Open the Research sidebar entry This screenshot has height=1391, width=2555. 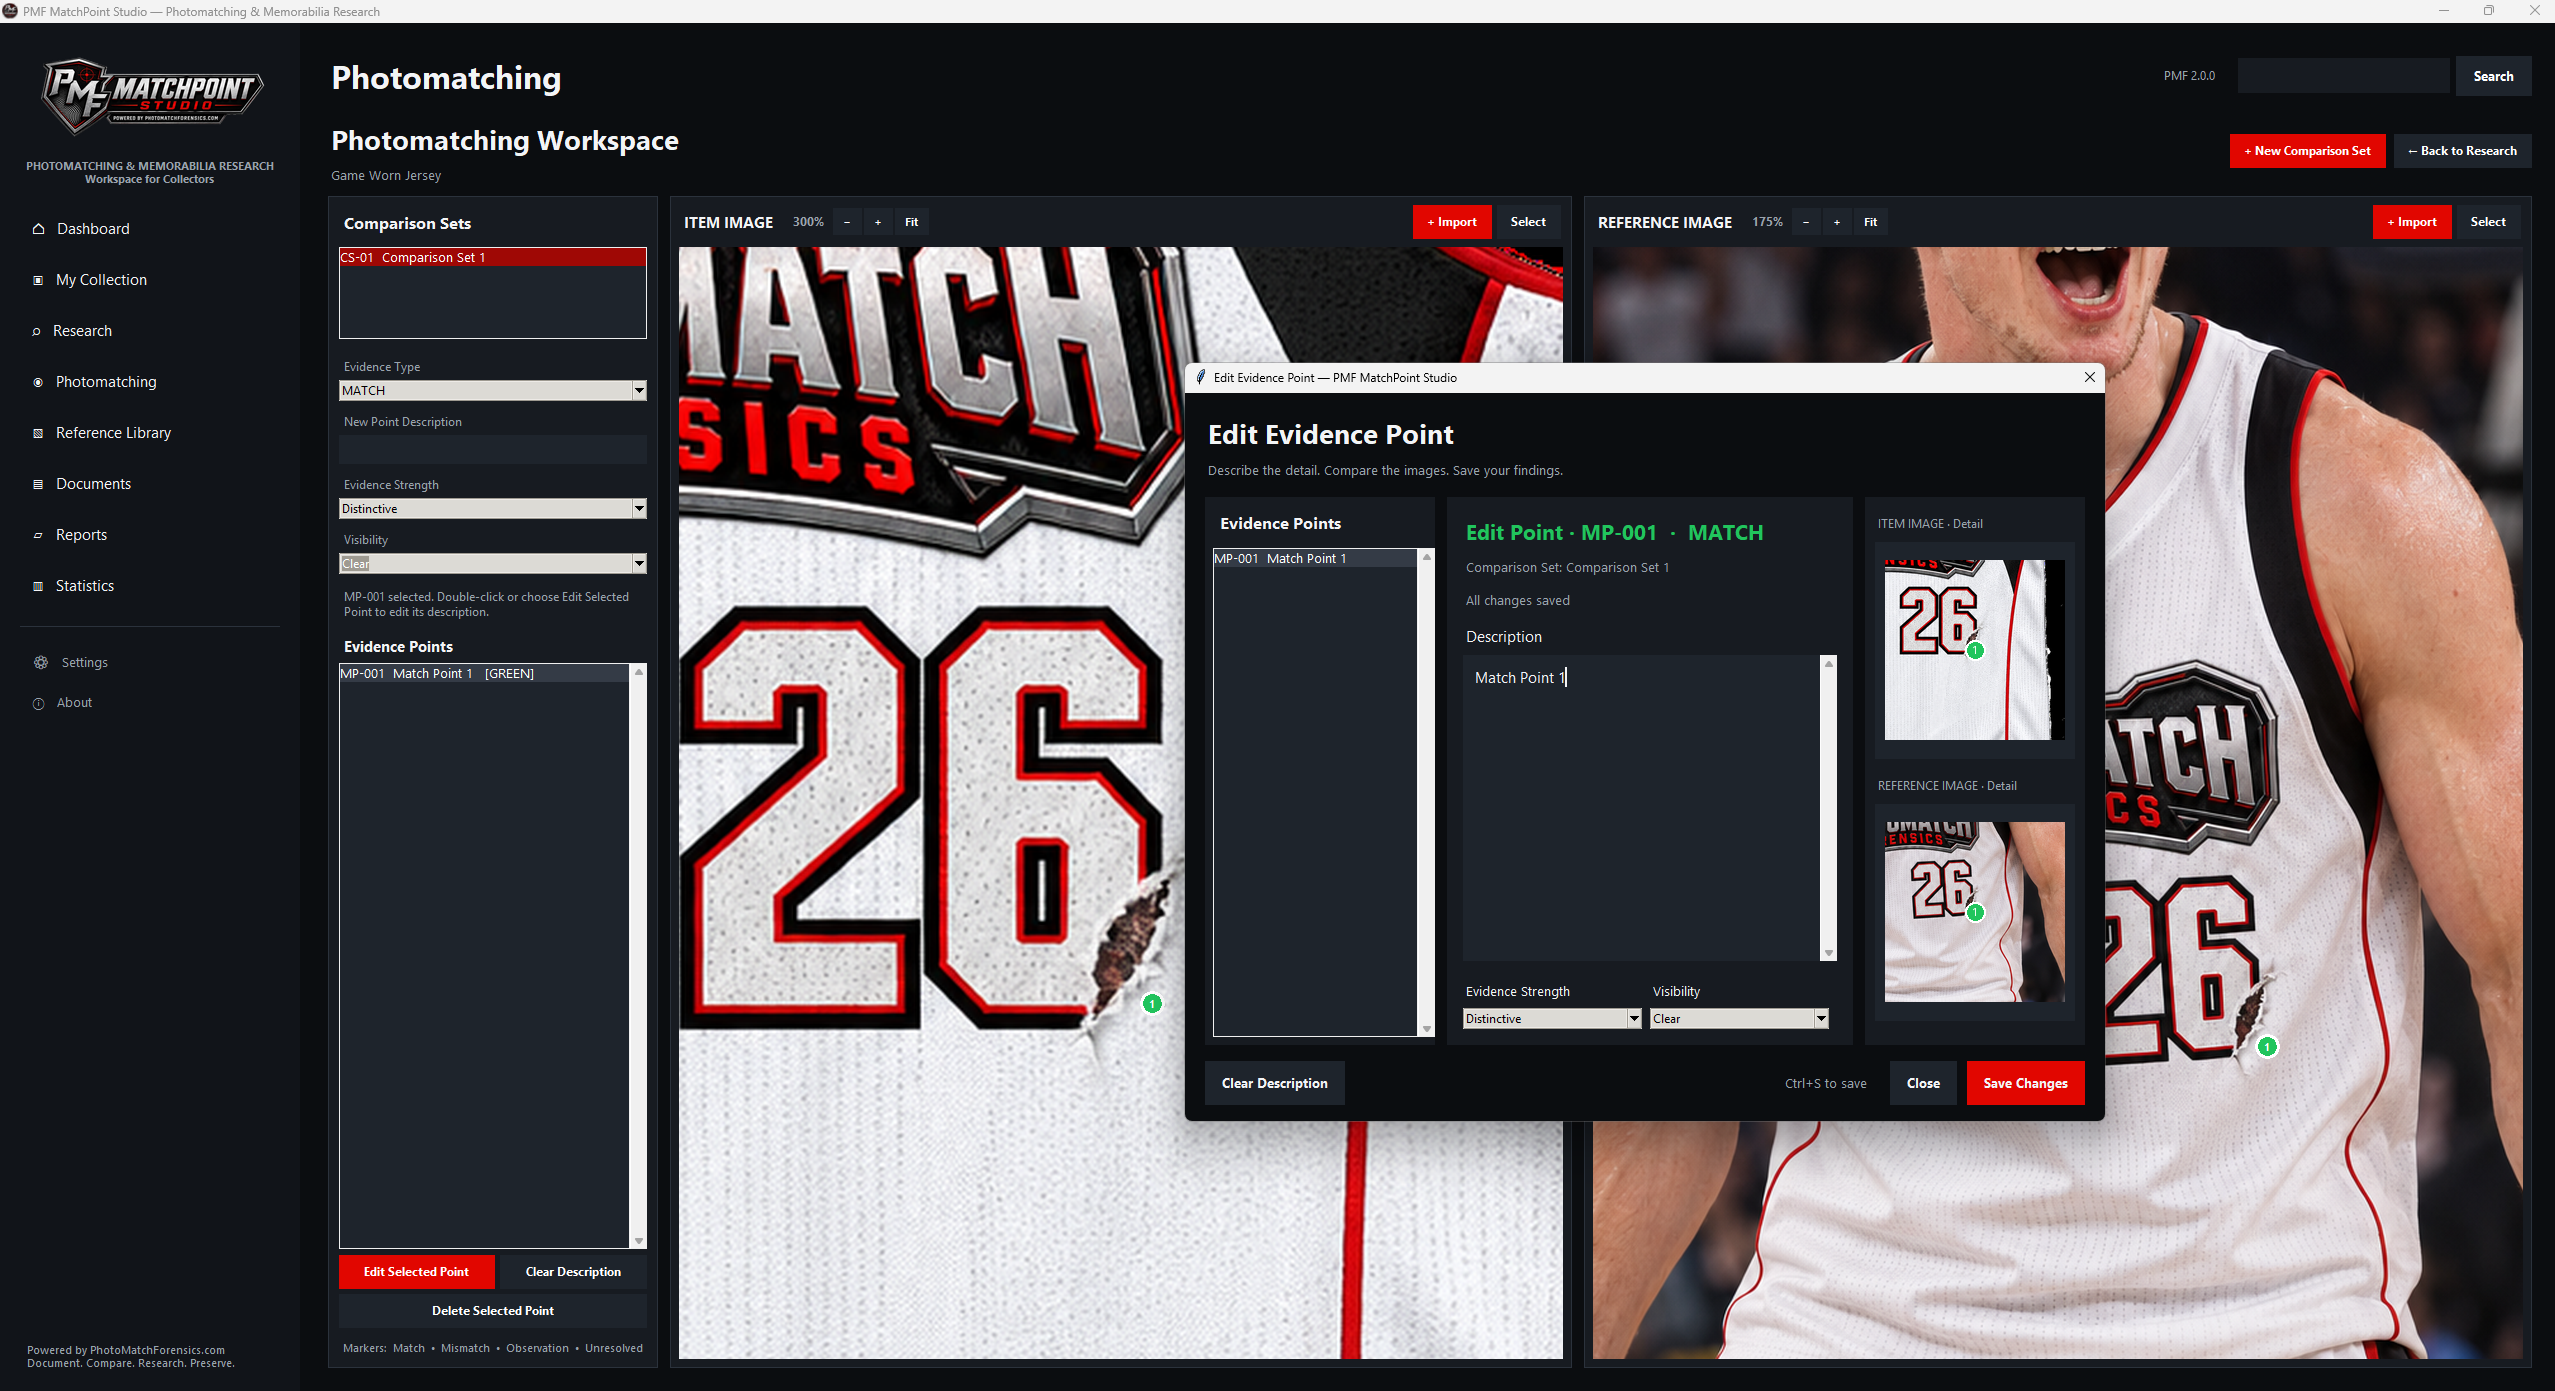(x=82, y=331)
